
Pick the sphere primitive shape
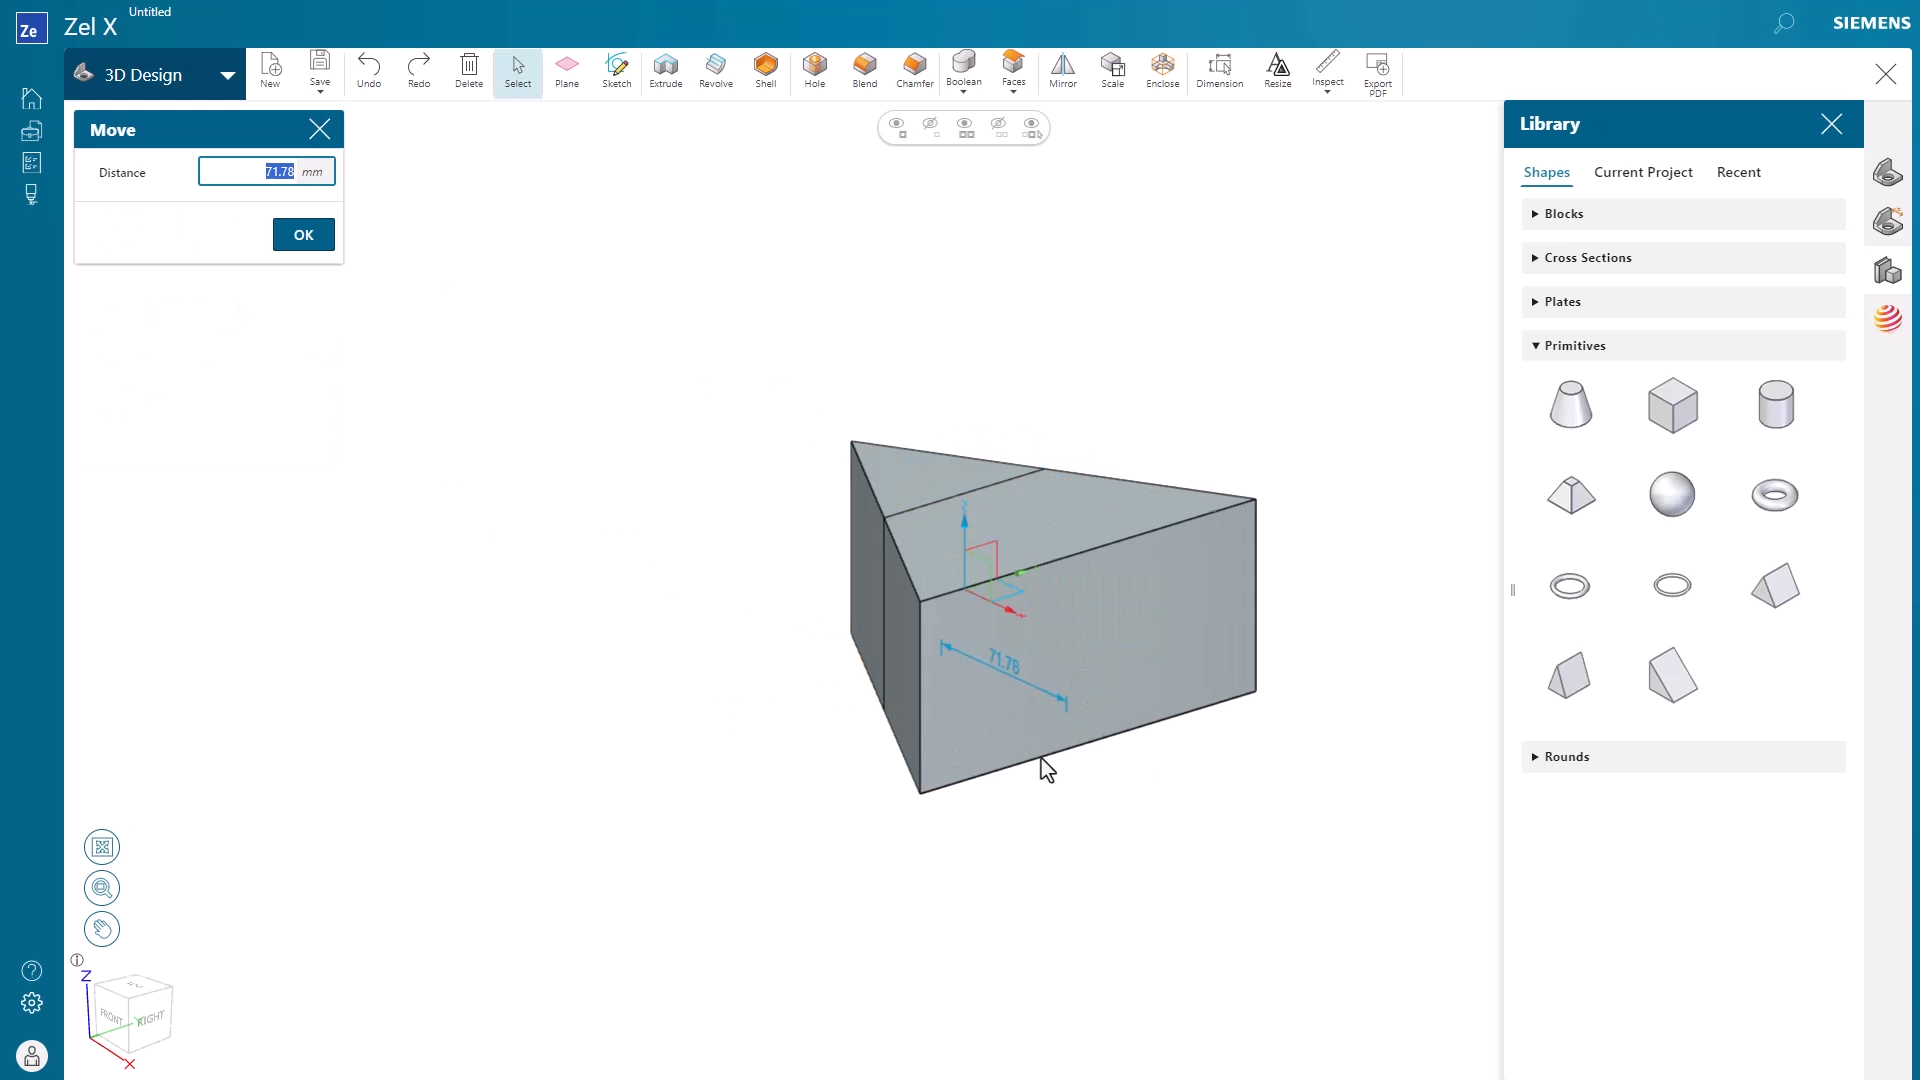[1672, 494]
